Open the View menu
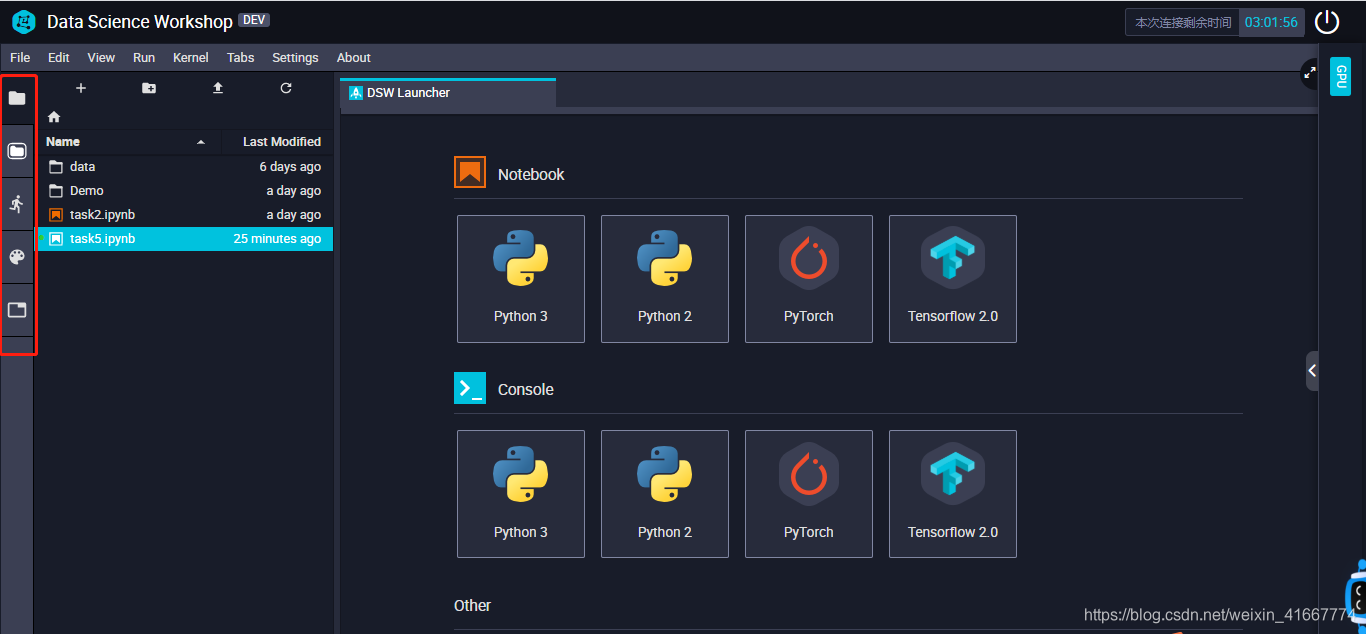 [x=101, y=58]
